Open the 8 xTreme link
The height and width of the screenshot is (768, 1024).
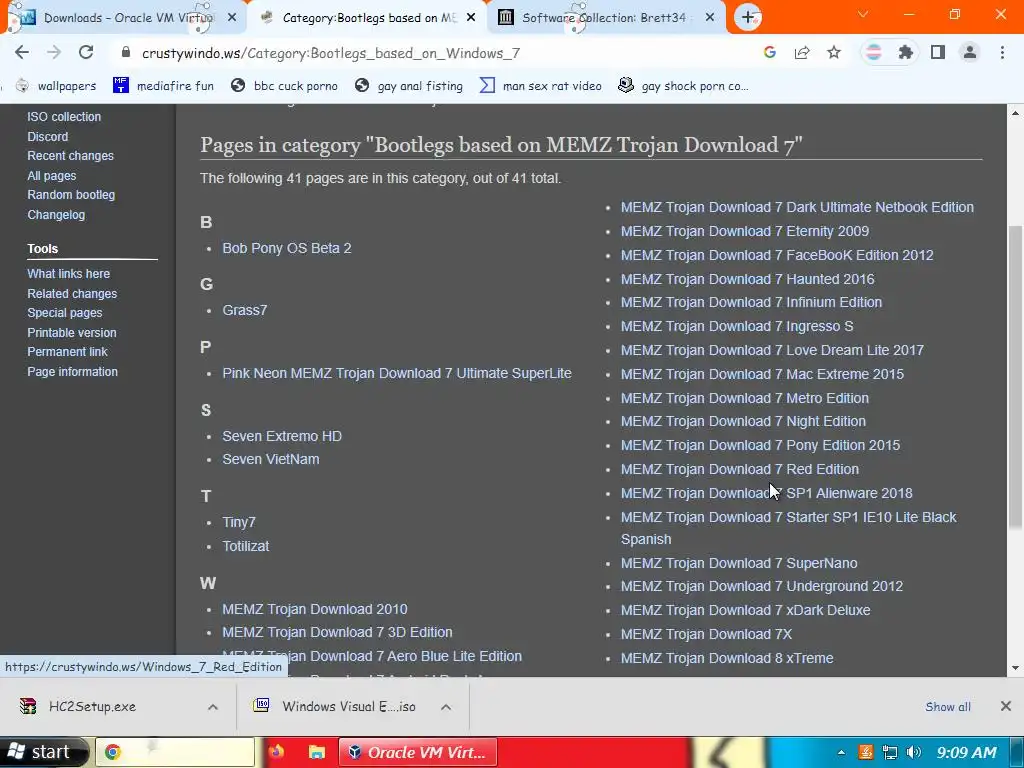tap(727, 658)
